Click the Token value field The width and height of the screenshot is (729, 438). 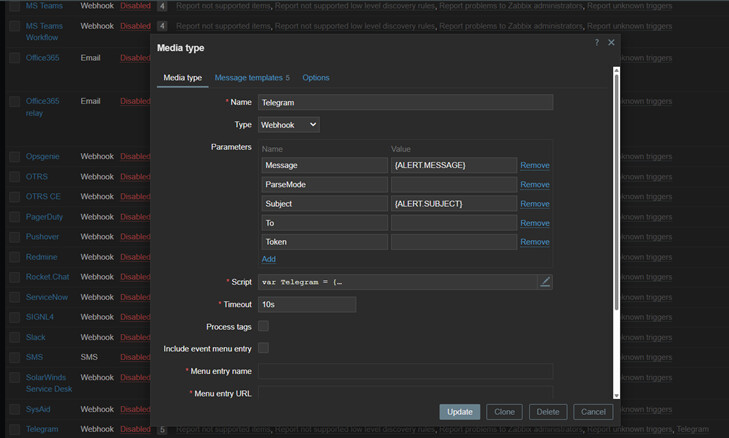(454, 242)
